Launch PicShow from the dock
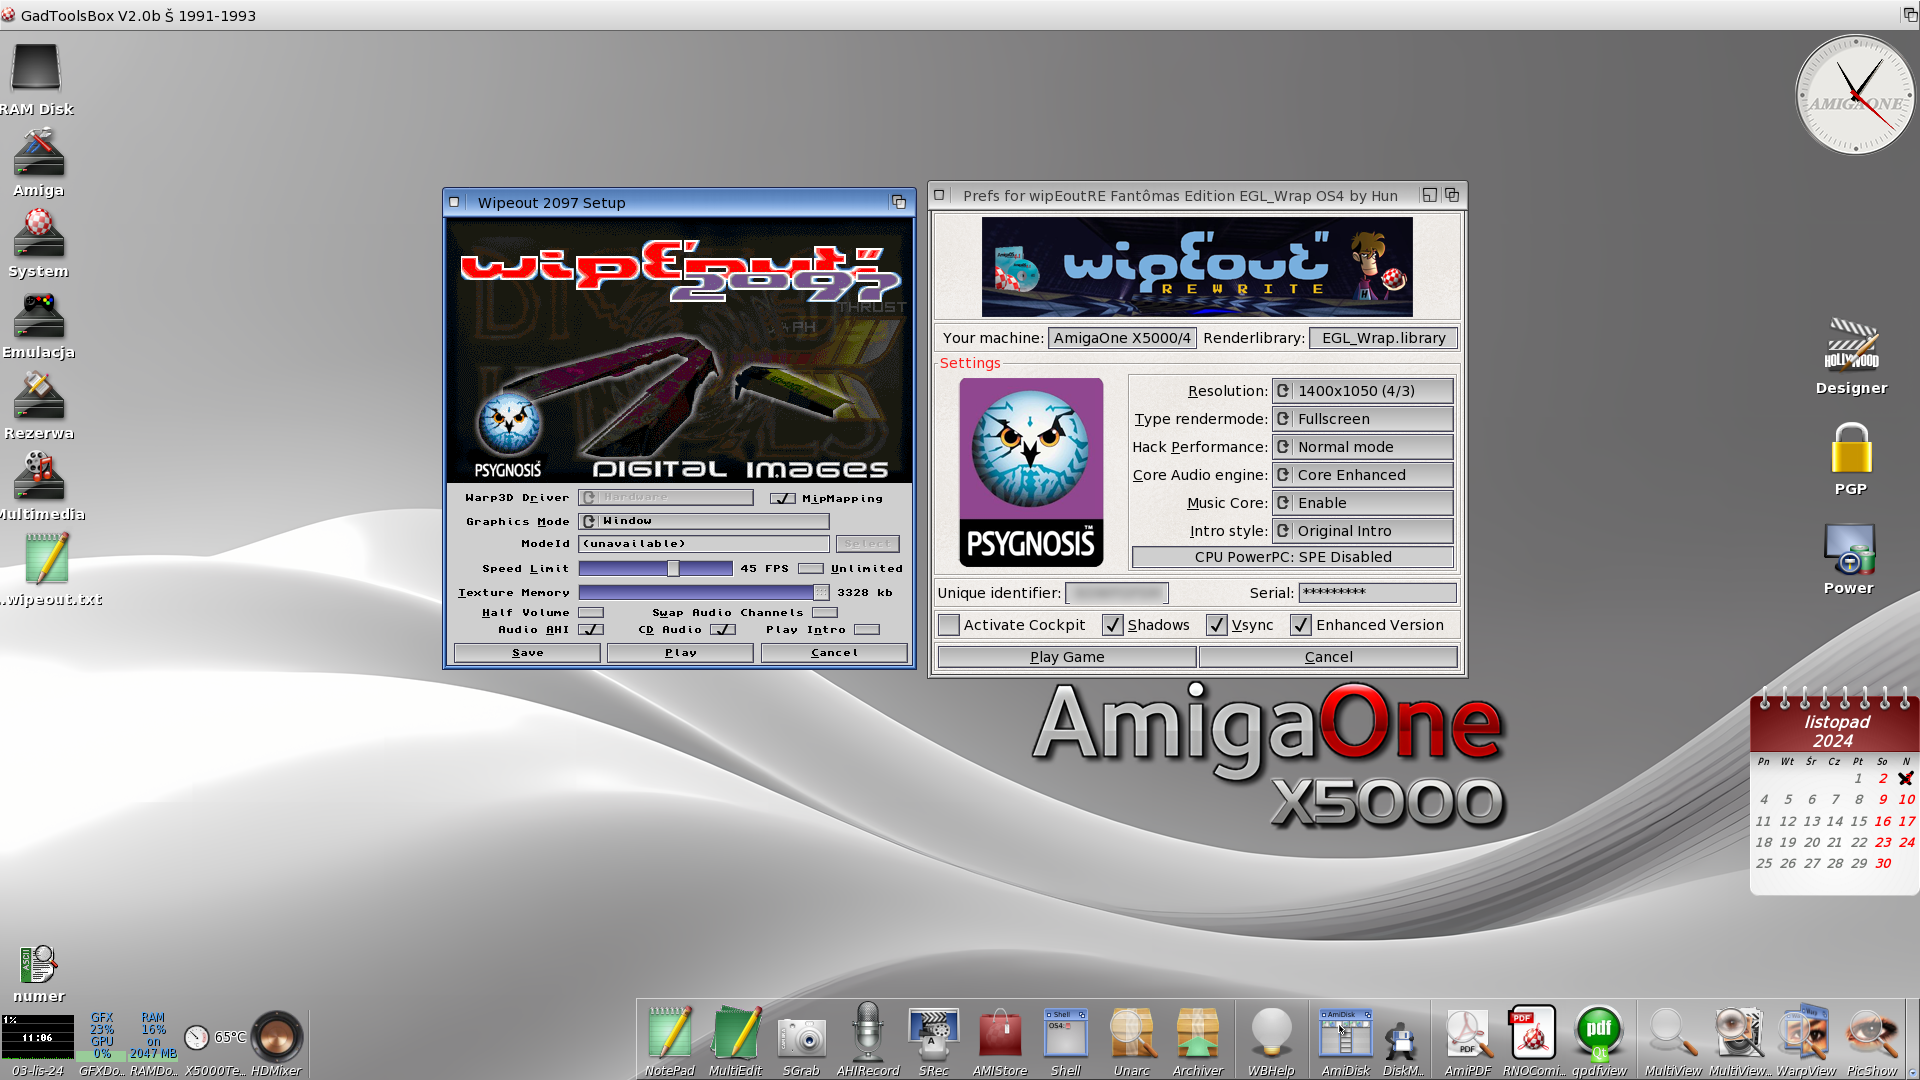This screenshot has height=1080, width=1920. 1871,1034
